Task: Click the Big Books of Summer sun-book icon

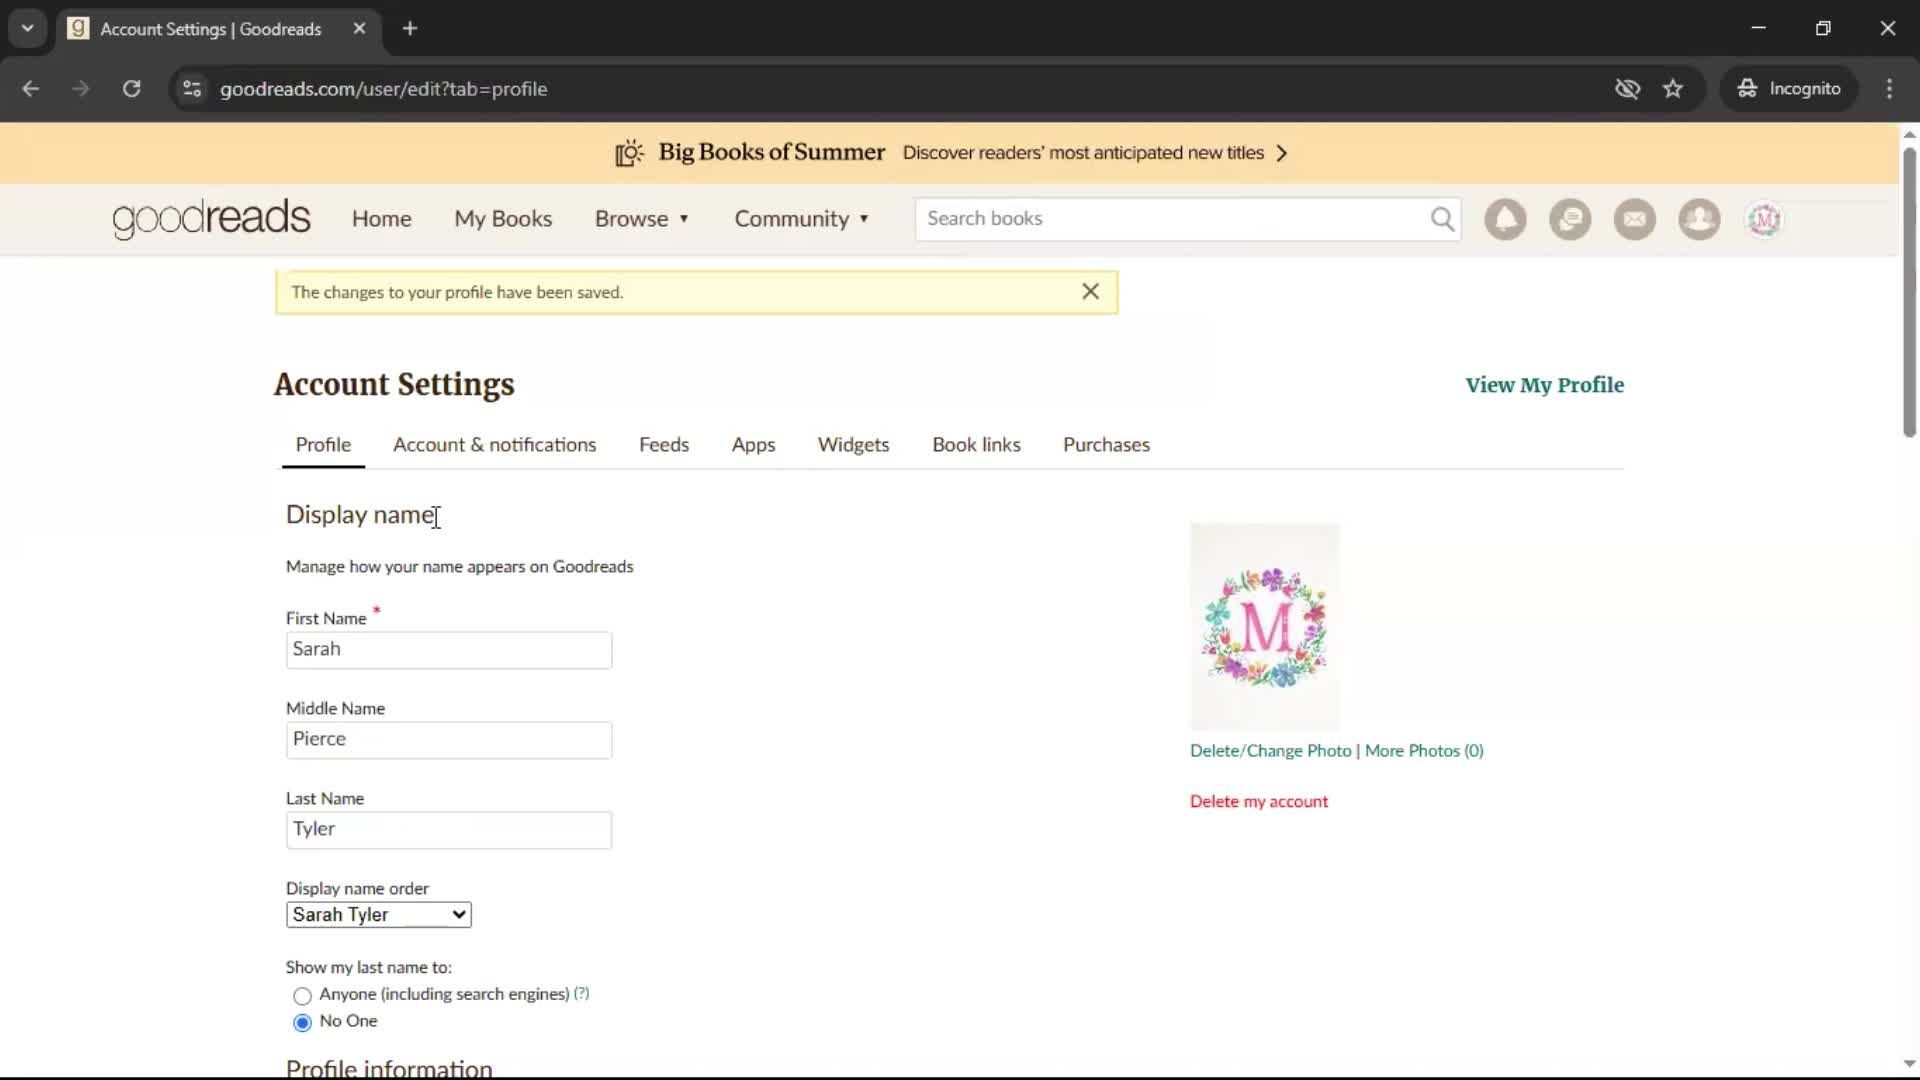Action: (x=629, y=153)
